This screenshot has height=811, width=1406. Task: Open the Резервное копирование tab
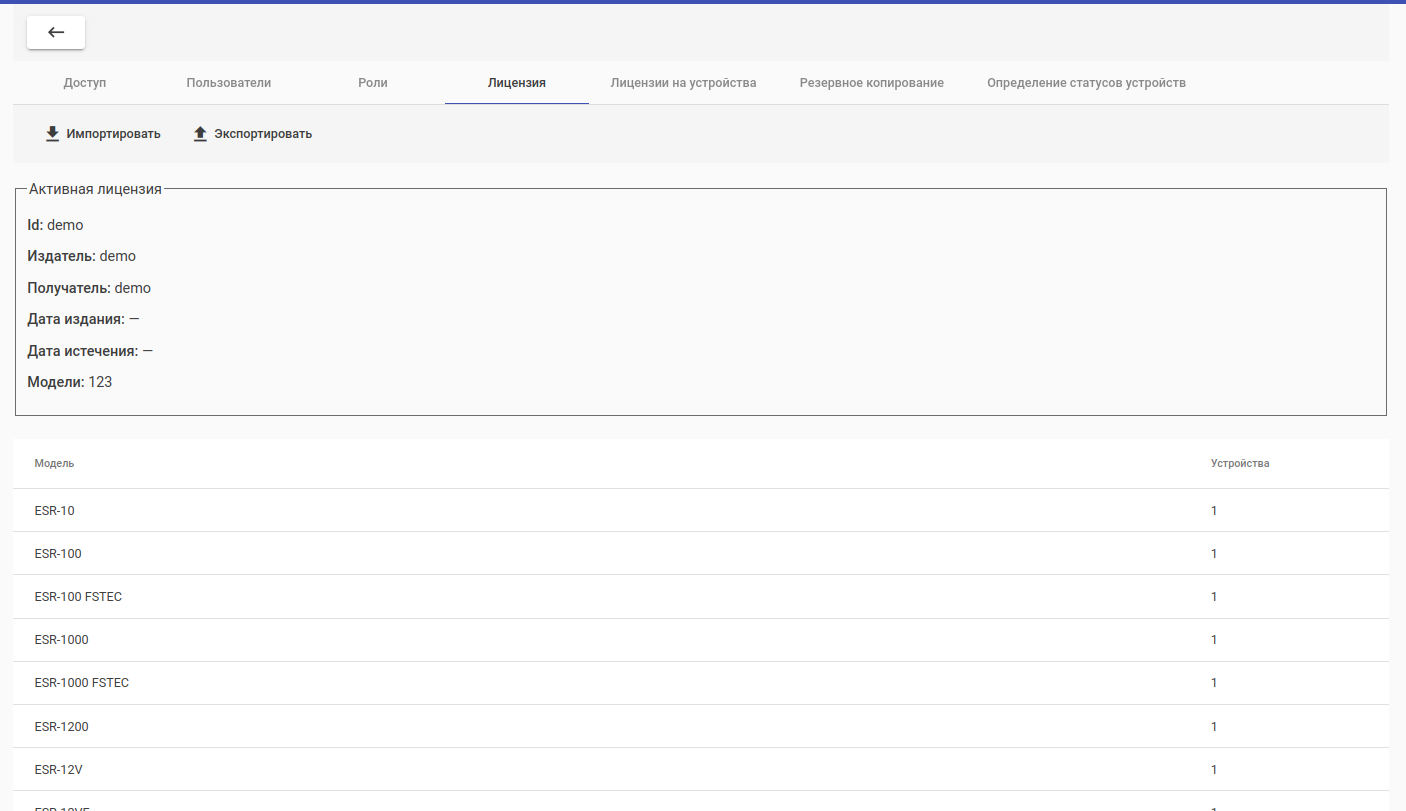(871, 83)
